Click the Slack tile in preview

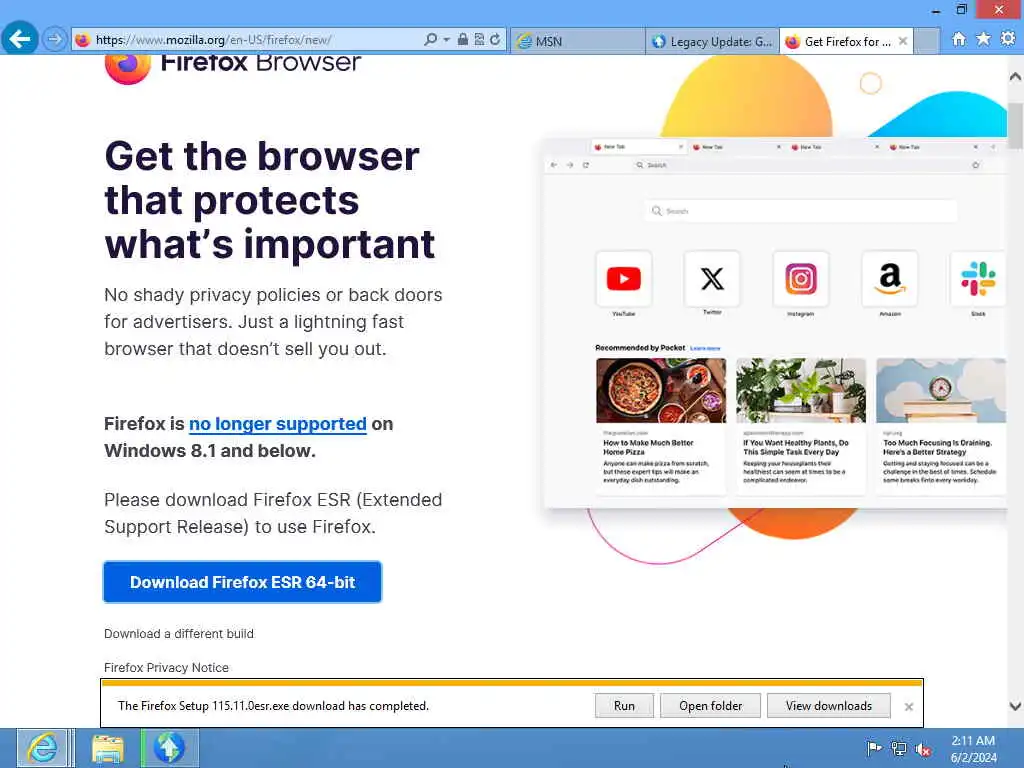click(x=978, y=279)
